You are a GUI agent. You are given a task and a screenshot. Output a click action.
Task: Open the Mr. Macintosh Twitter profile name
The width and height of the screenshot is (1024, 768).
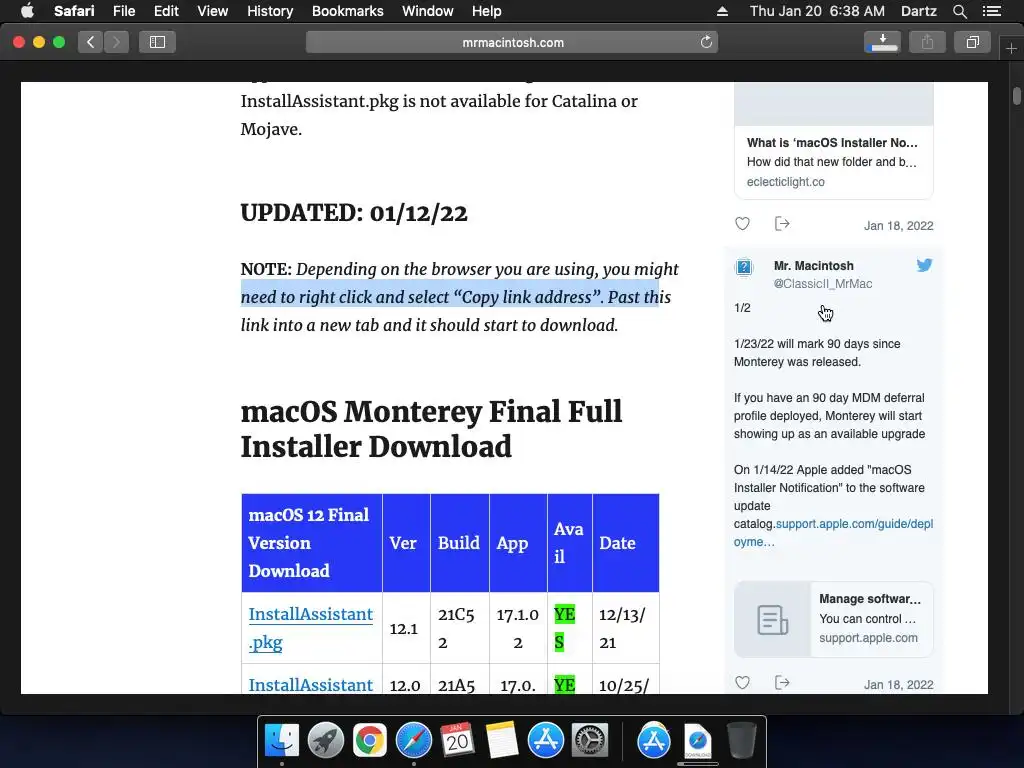point(814,266)
